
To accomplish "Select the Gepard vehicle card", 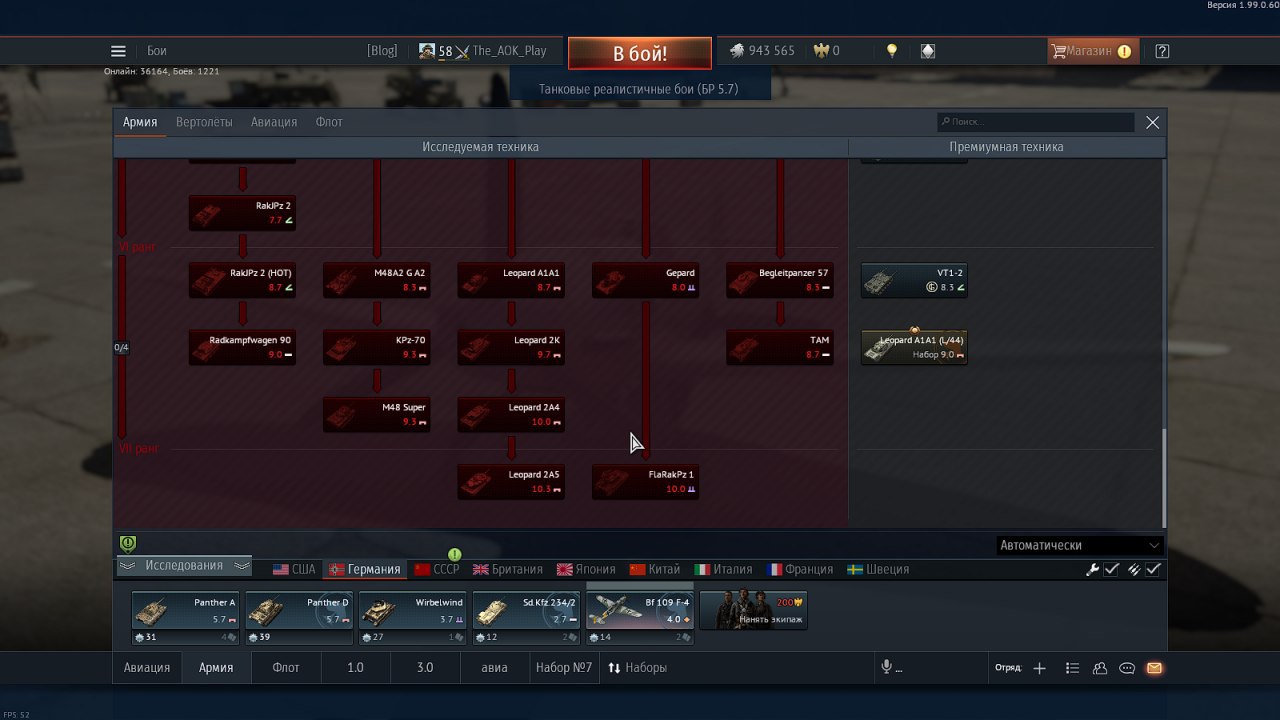I will click(x=645, y=280).
